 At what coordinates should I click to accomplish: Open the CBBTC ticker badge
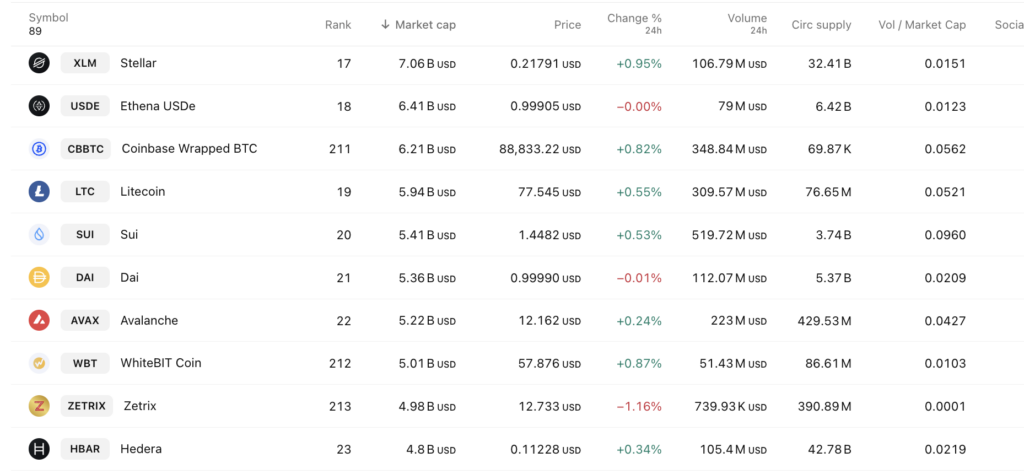86,149
